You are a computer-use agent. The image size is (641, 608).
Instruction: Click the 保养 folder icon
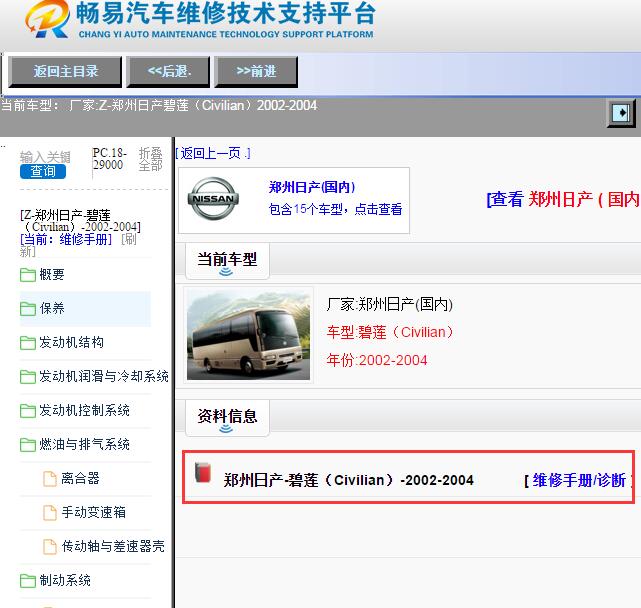click(x=28, y=309)
